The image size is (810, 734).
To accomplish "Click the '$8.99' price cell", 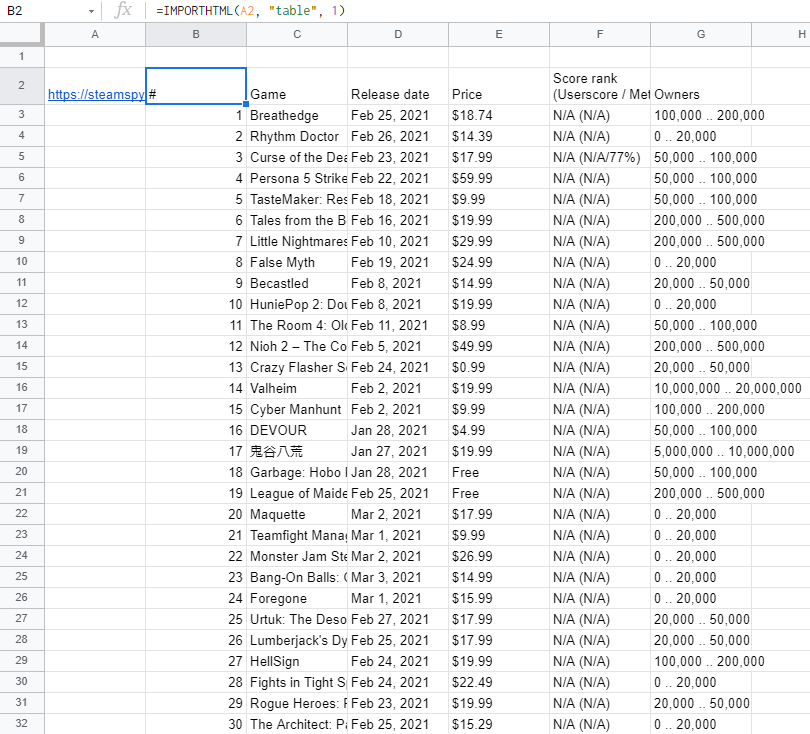I will (x=499, y=325).
